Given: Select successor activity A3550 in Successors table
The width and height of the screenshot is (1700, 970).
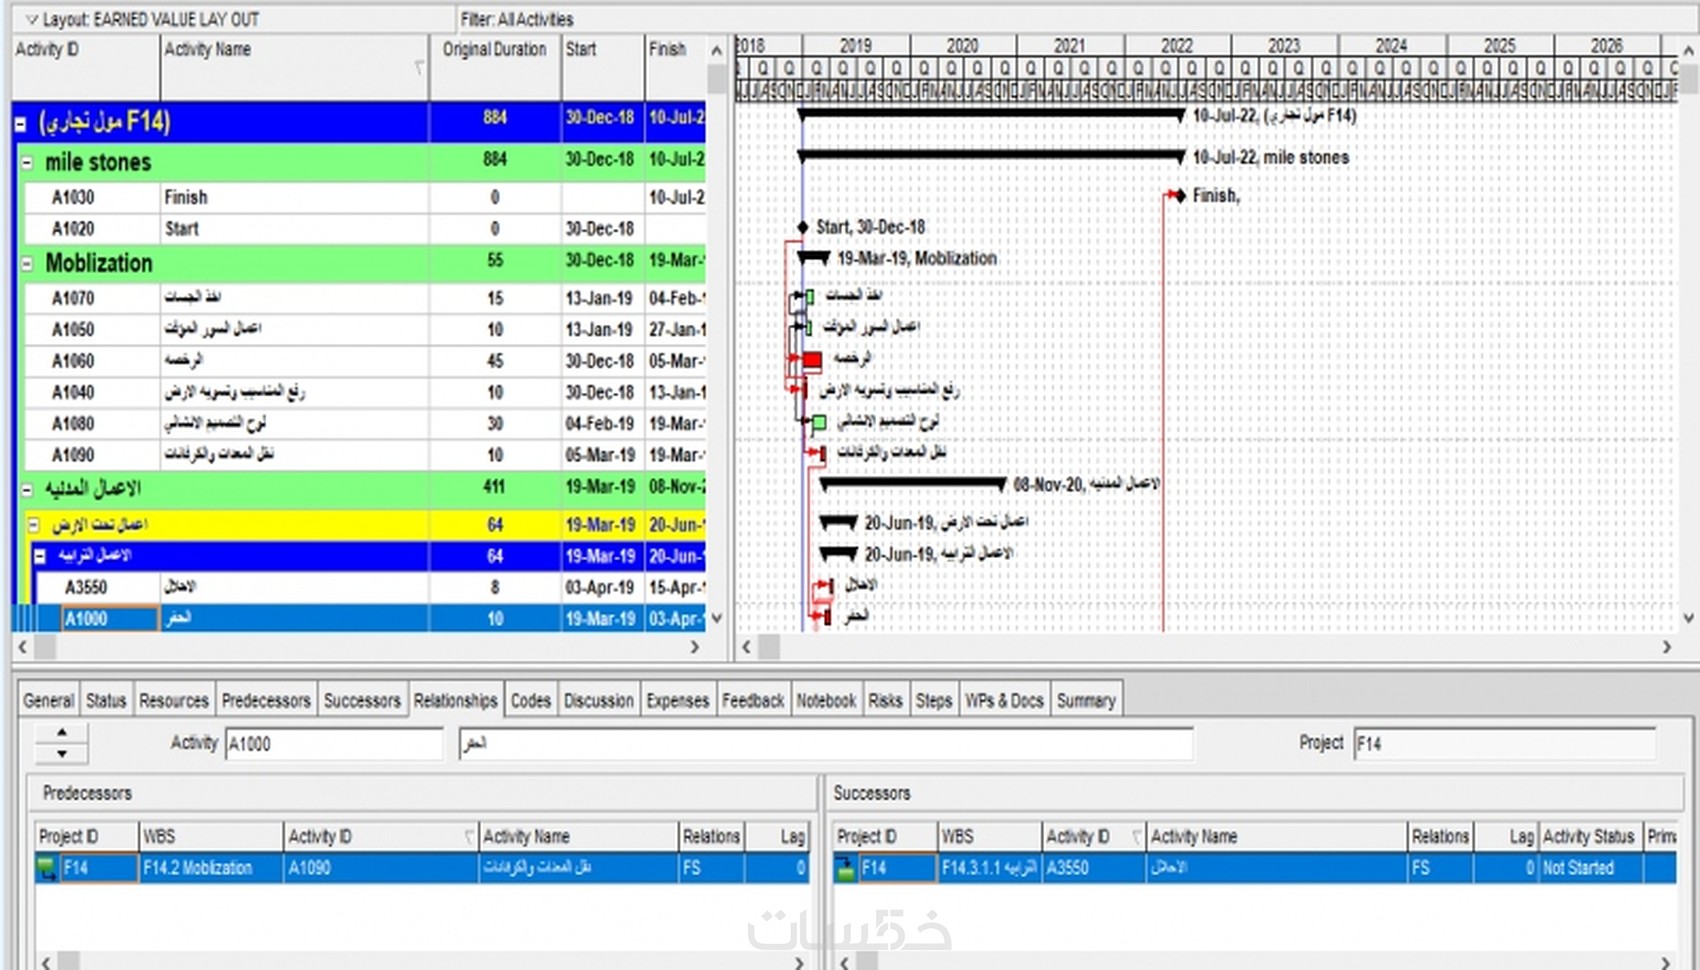Looking at the screenshot, I should click(x=1094, y=868).
